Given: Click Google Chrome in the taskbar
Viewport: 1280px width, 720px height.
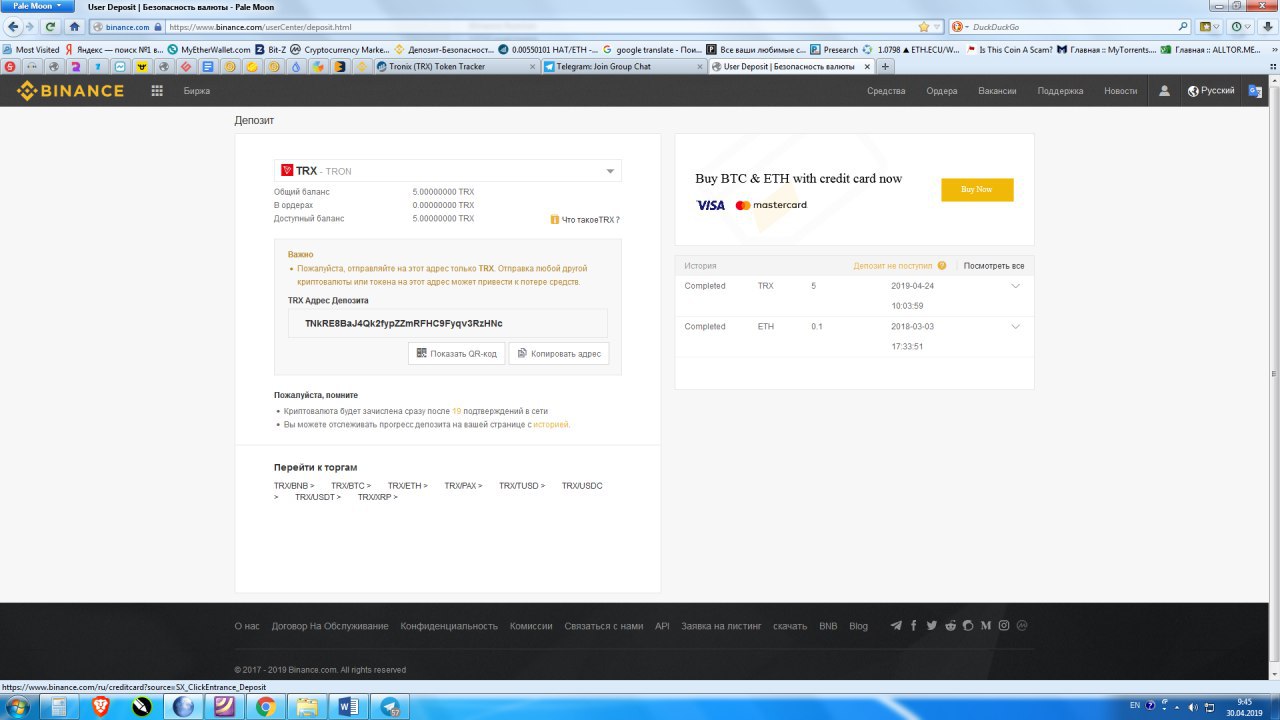Looking at the screenshot, I should coord(265,707).
